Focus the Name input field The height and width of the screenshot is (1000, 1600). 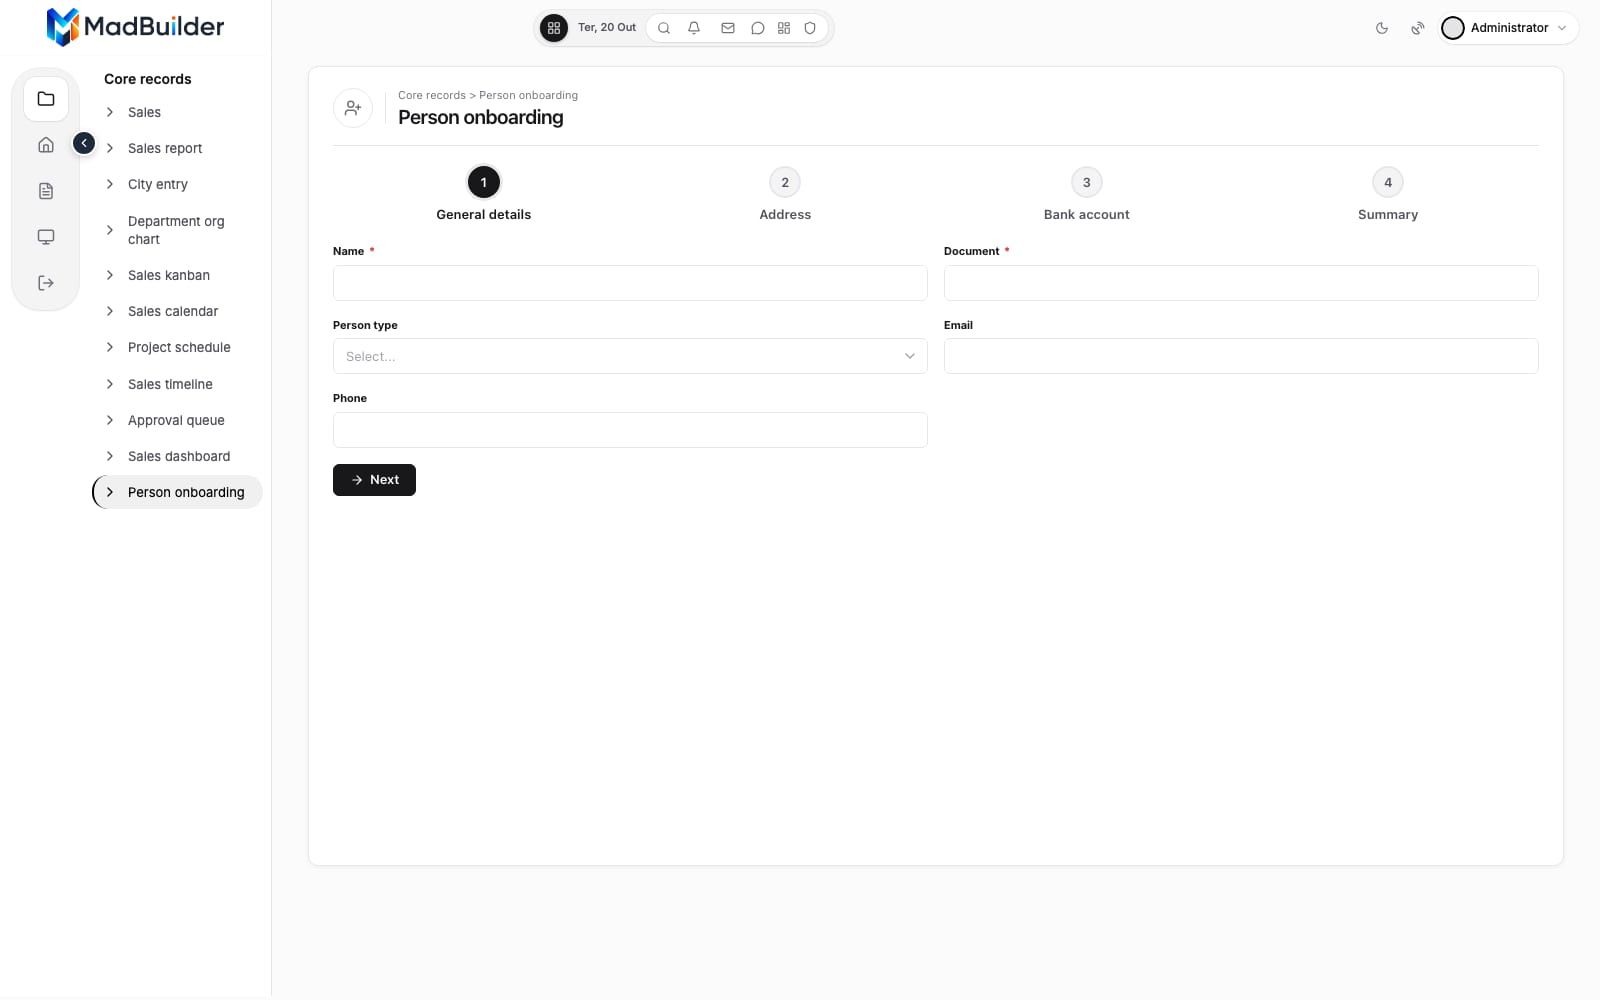pyautogui.click(x=630, y=283)
